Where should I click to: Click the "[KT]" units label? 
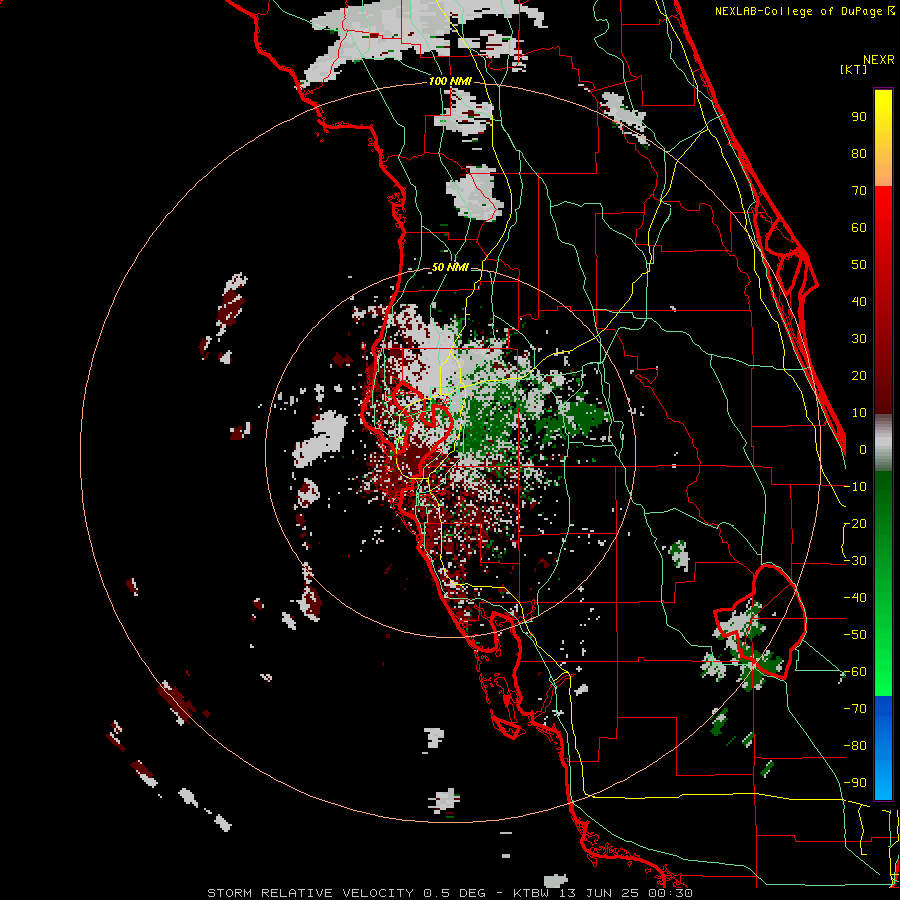pos(853,69)
